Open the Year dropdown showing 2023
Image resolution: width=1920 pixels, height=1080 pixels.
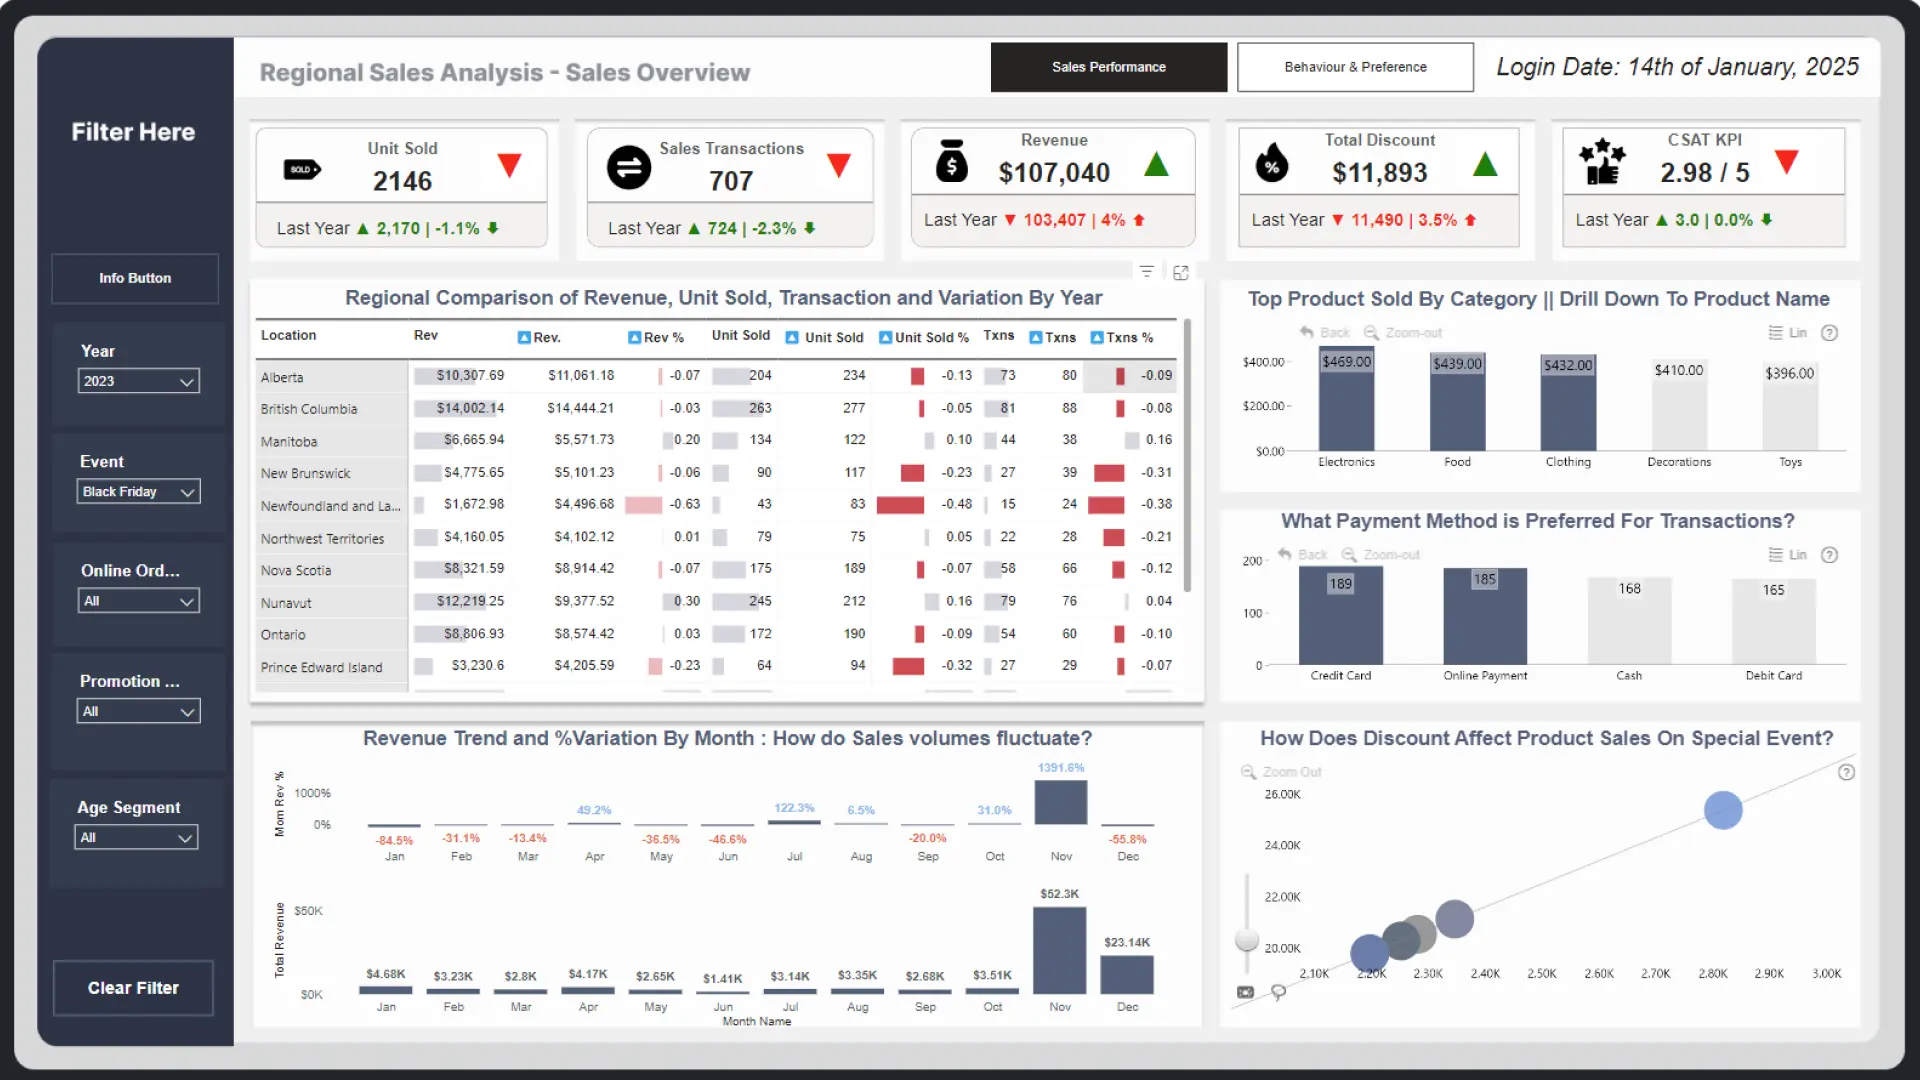(x=139, y=381)
